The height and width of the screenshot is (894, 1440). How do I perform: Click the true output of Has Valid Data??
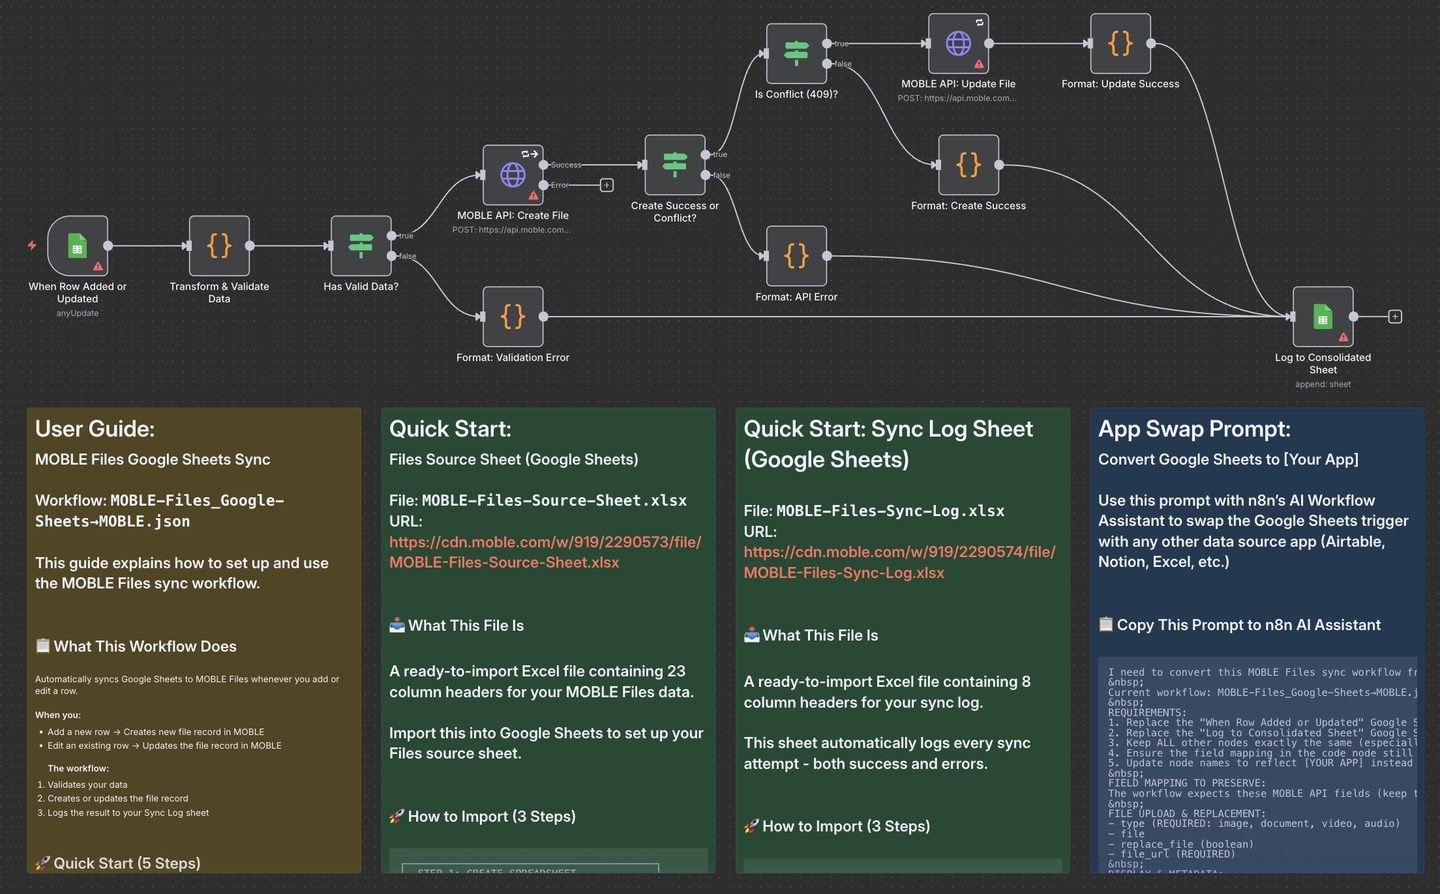pyautogui.click(x=392, y=236)
